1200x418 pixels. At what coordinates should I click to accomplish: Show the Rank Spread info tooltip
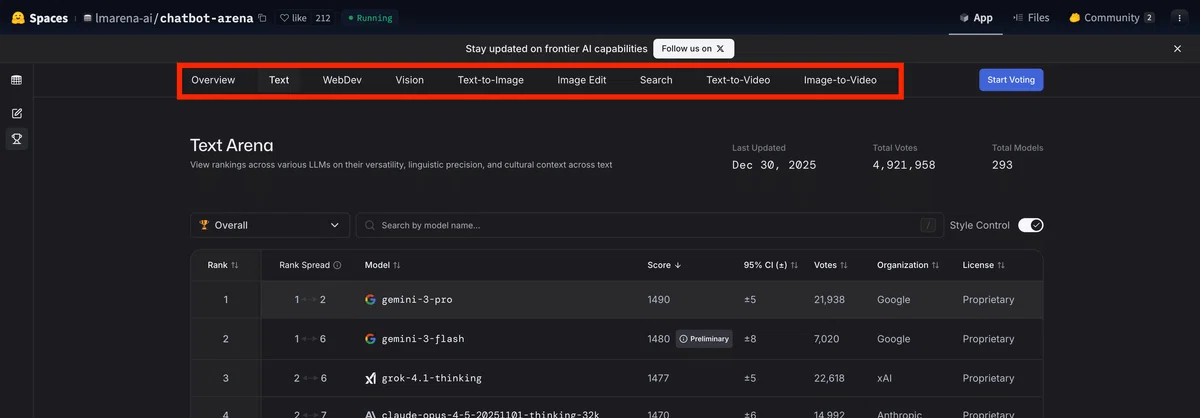point(337,265)
